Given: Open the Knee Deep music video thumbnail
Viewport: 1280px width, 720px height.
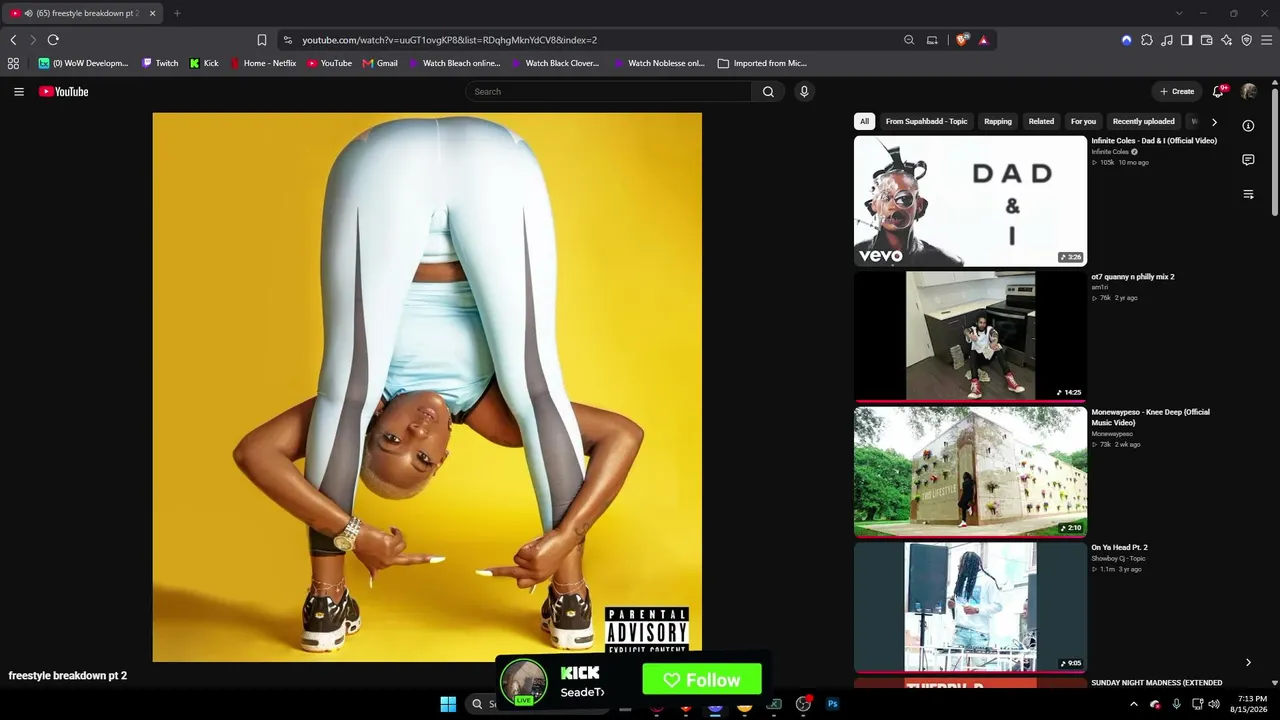Looking at the screenshot, I should pyautogui.click(x=970, y=472).
